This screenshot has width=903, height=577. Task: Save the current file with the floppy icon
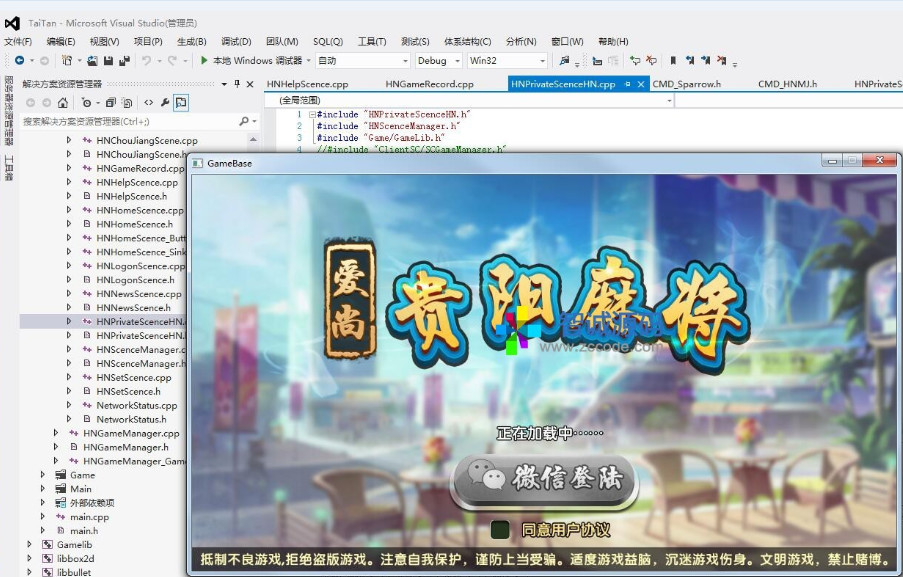pos(108,60)
